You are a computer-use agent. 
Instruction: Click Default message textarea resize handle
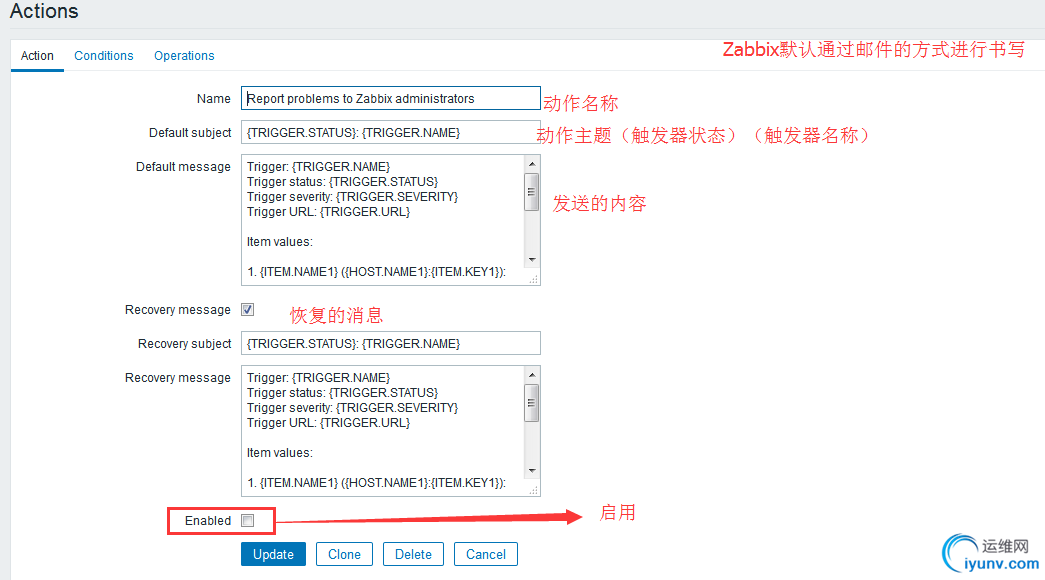(533, 279)
